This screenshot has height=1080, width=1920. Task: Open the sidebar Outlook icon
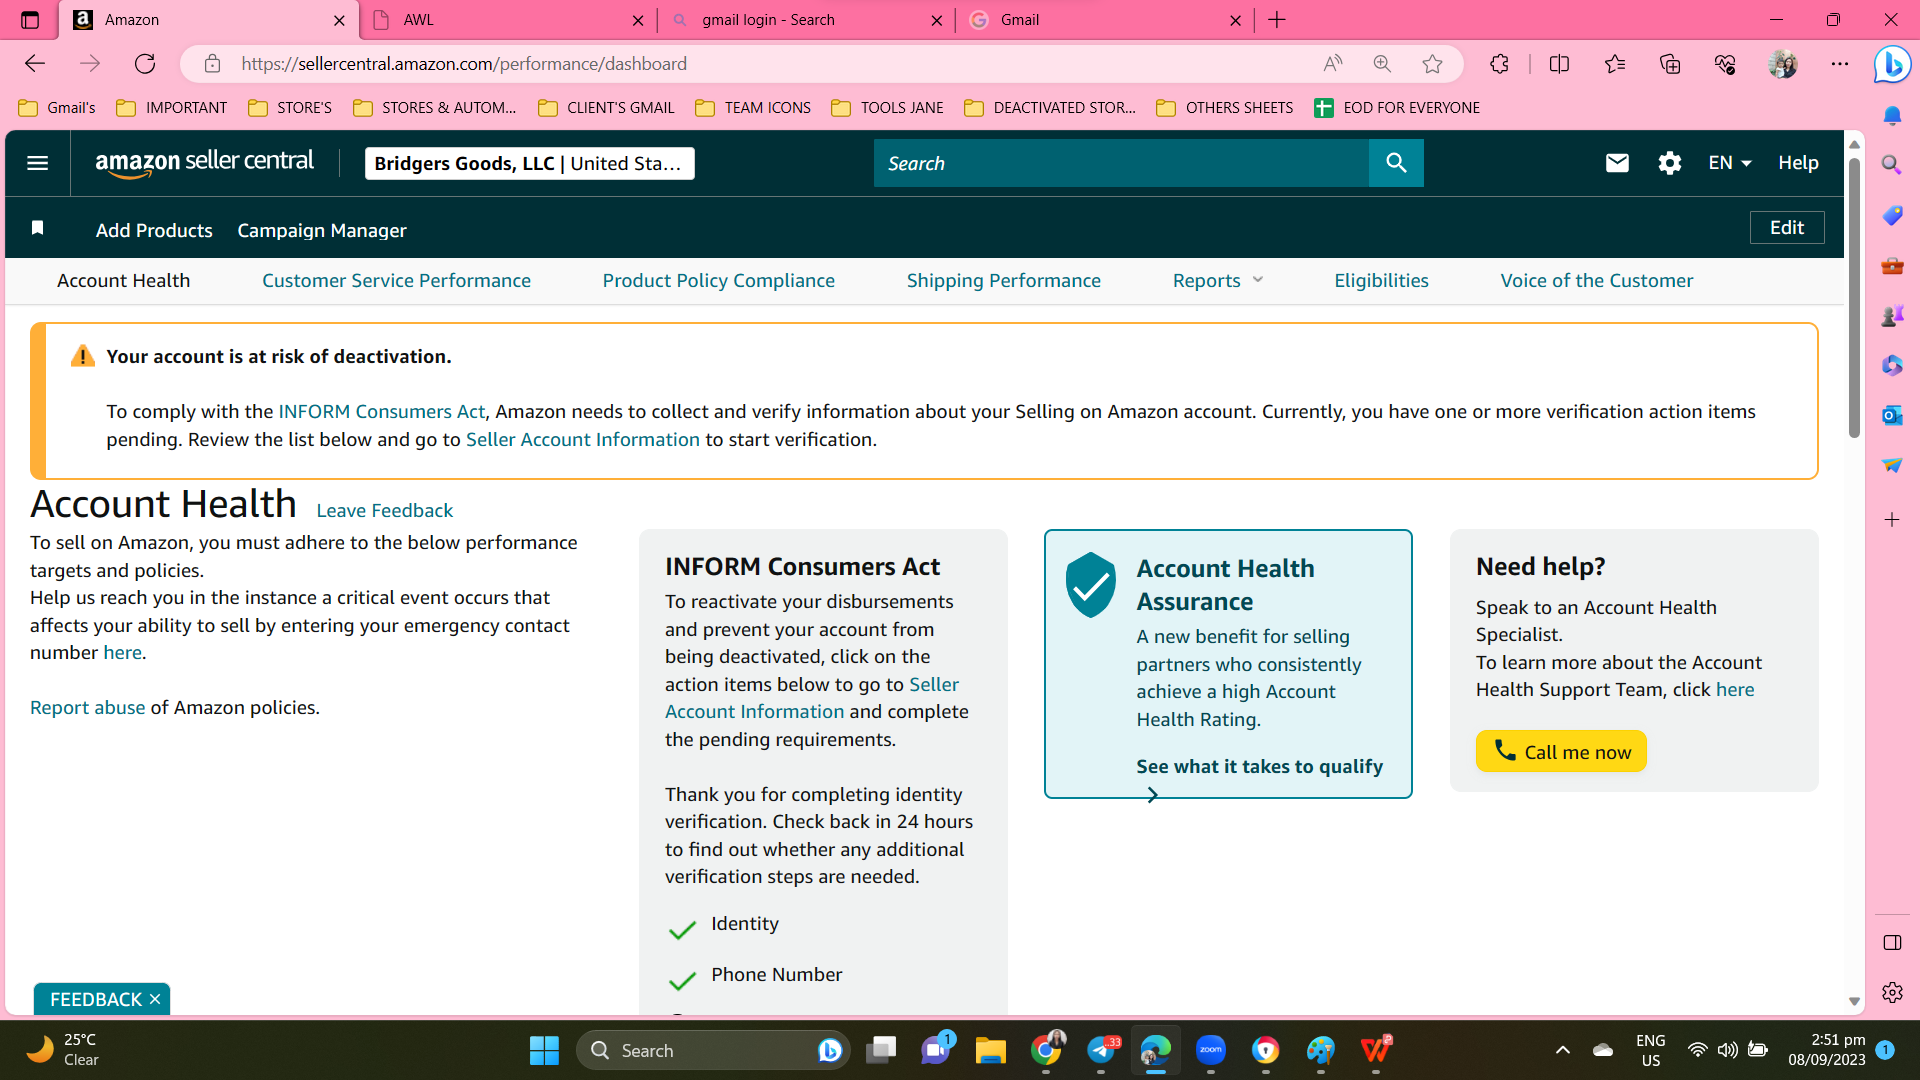click(x=1892, y=415)
